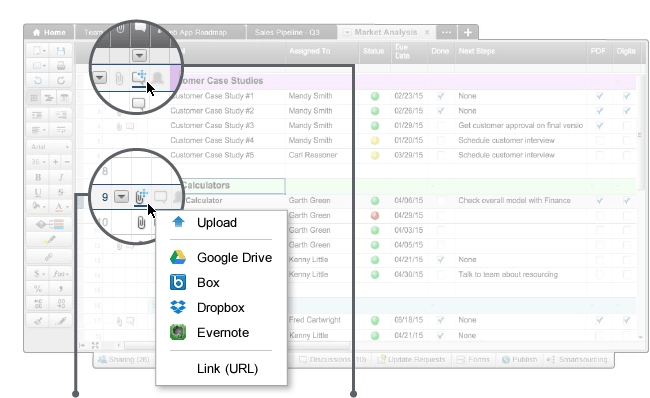Toggle Done checkbox for Customer Case Study #1

441,96
